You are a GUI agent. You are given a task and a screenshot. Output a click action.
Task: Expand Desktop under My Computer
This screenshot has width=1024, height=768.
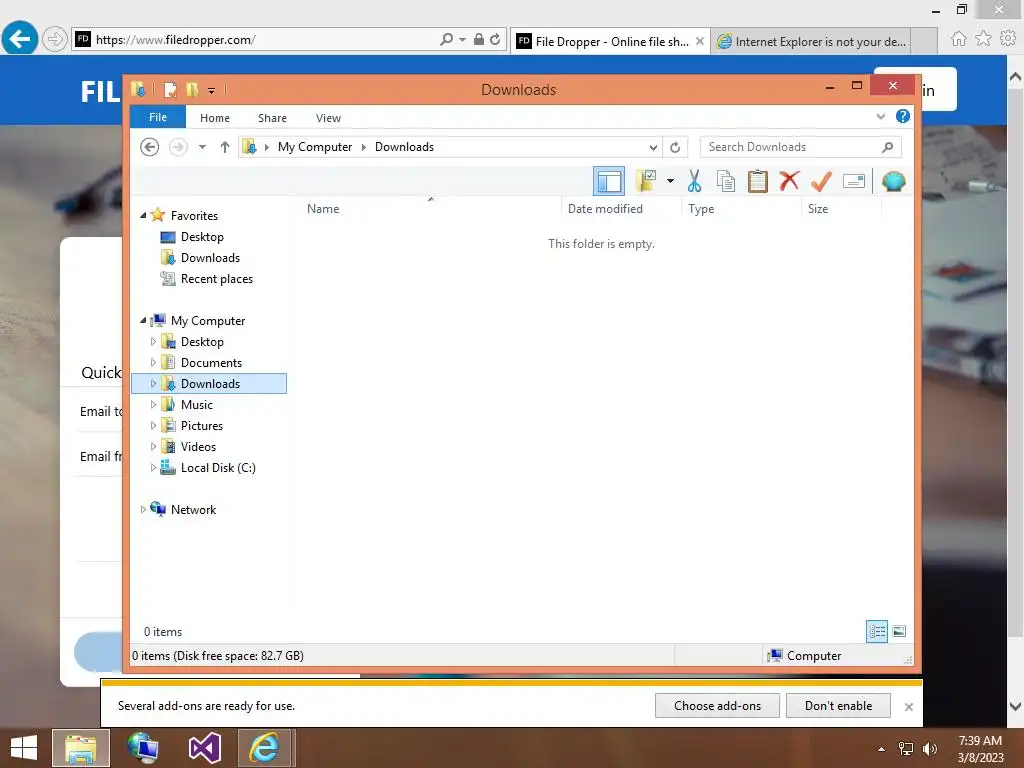click(153, 342)
